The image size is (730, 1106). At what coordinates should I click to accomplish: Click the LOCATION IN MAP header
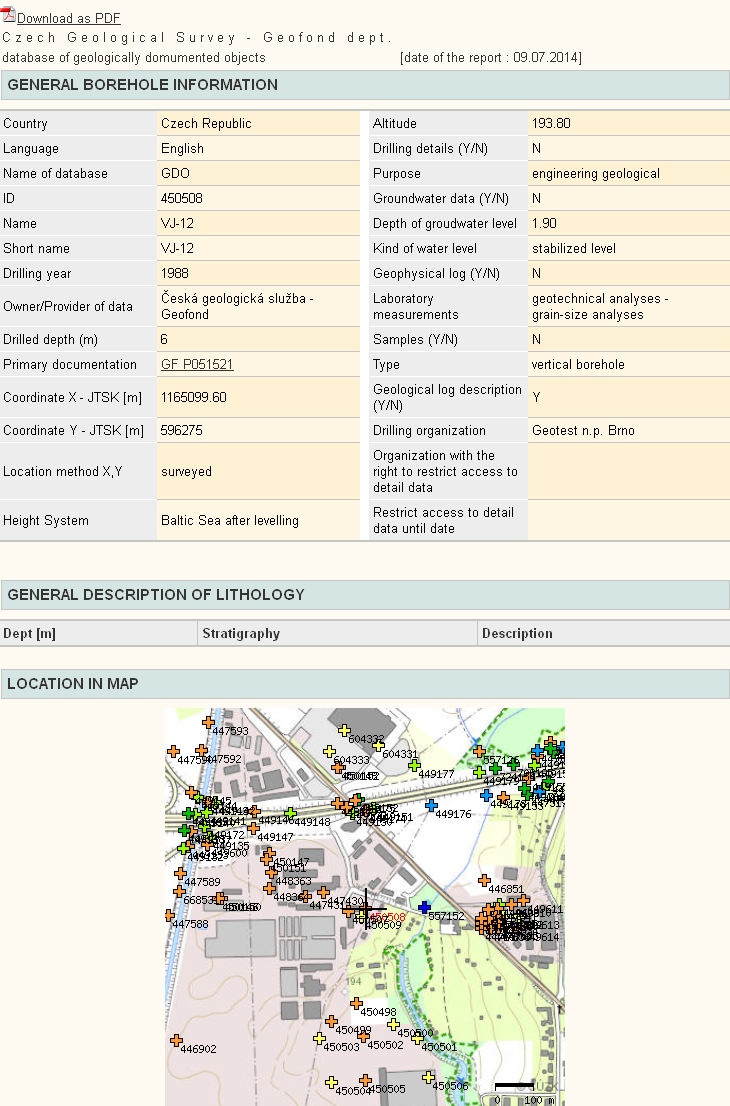365,683
